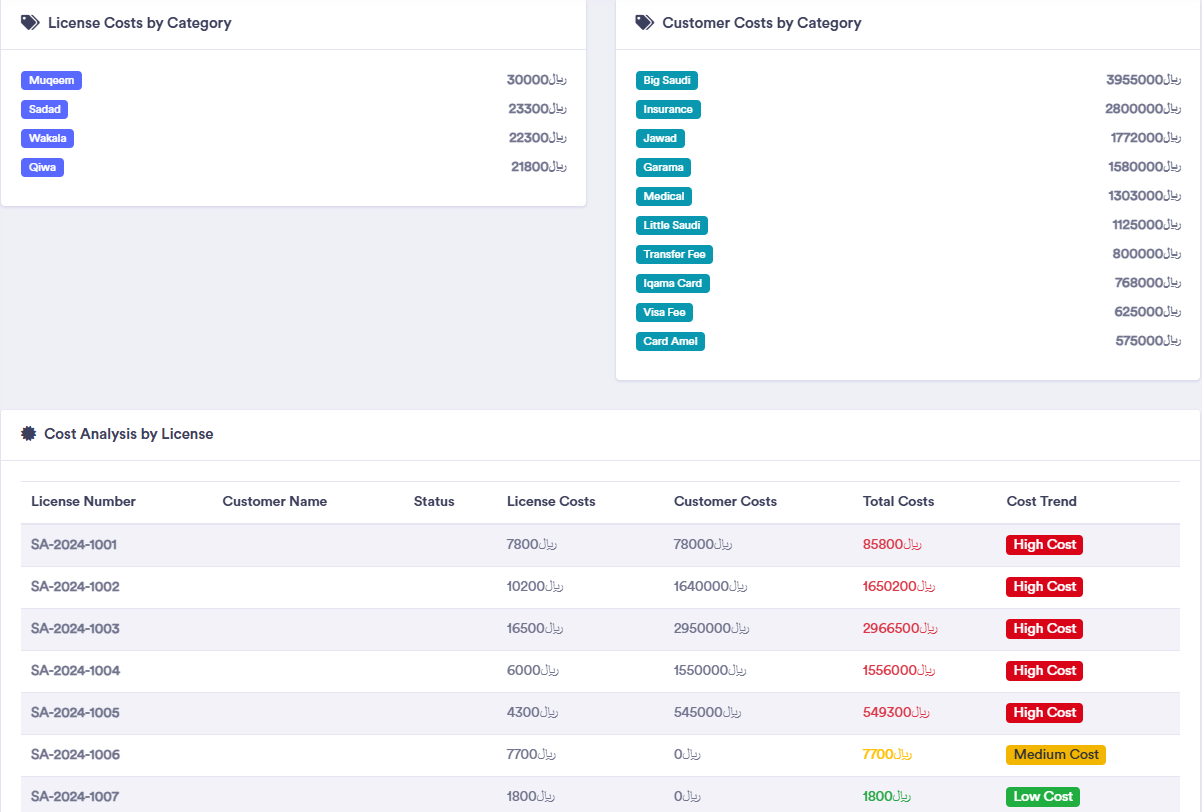The height and width of the screenshot is (812, 1202).
Task: Click total cost 1556000 value
Action: [x=900, y=671]
